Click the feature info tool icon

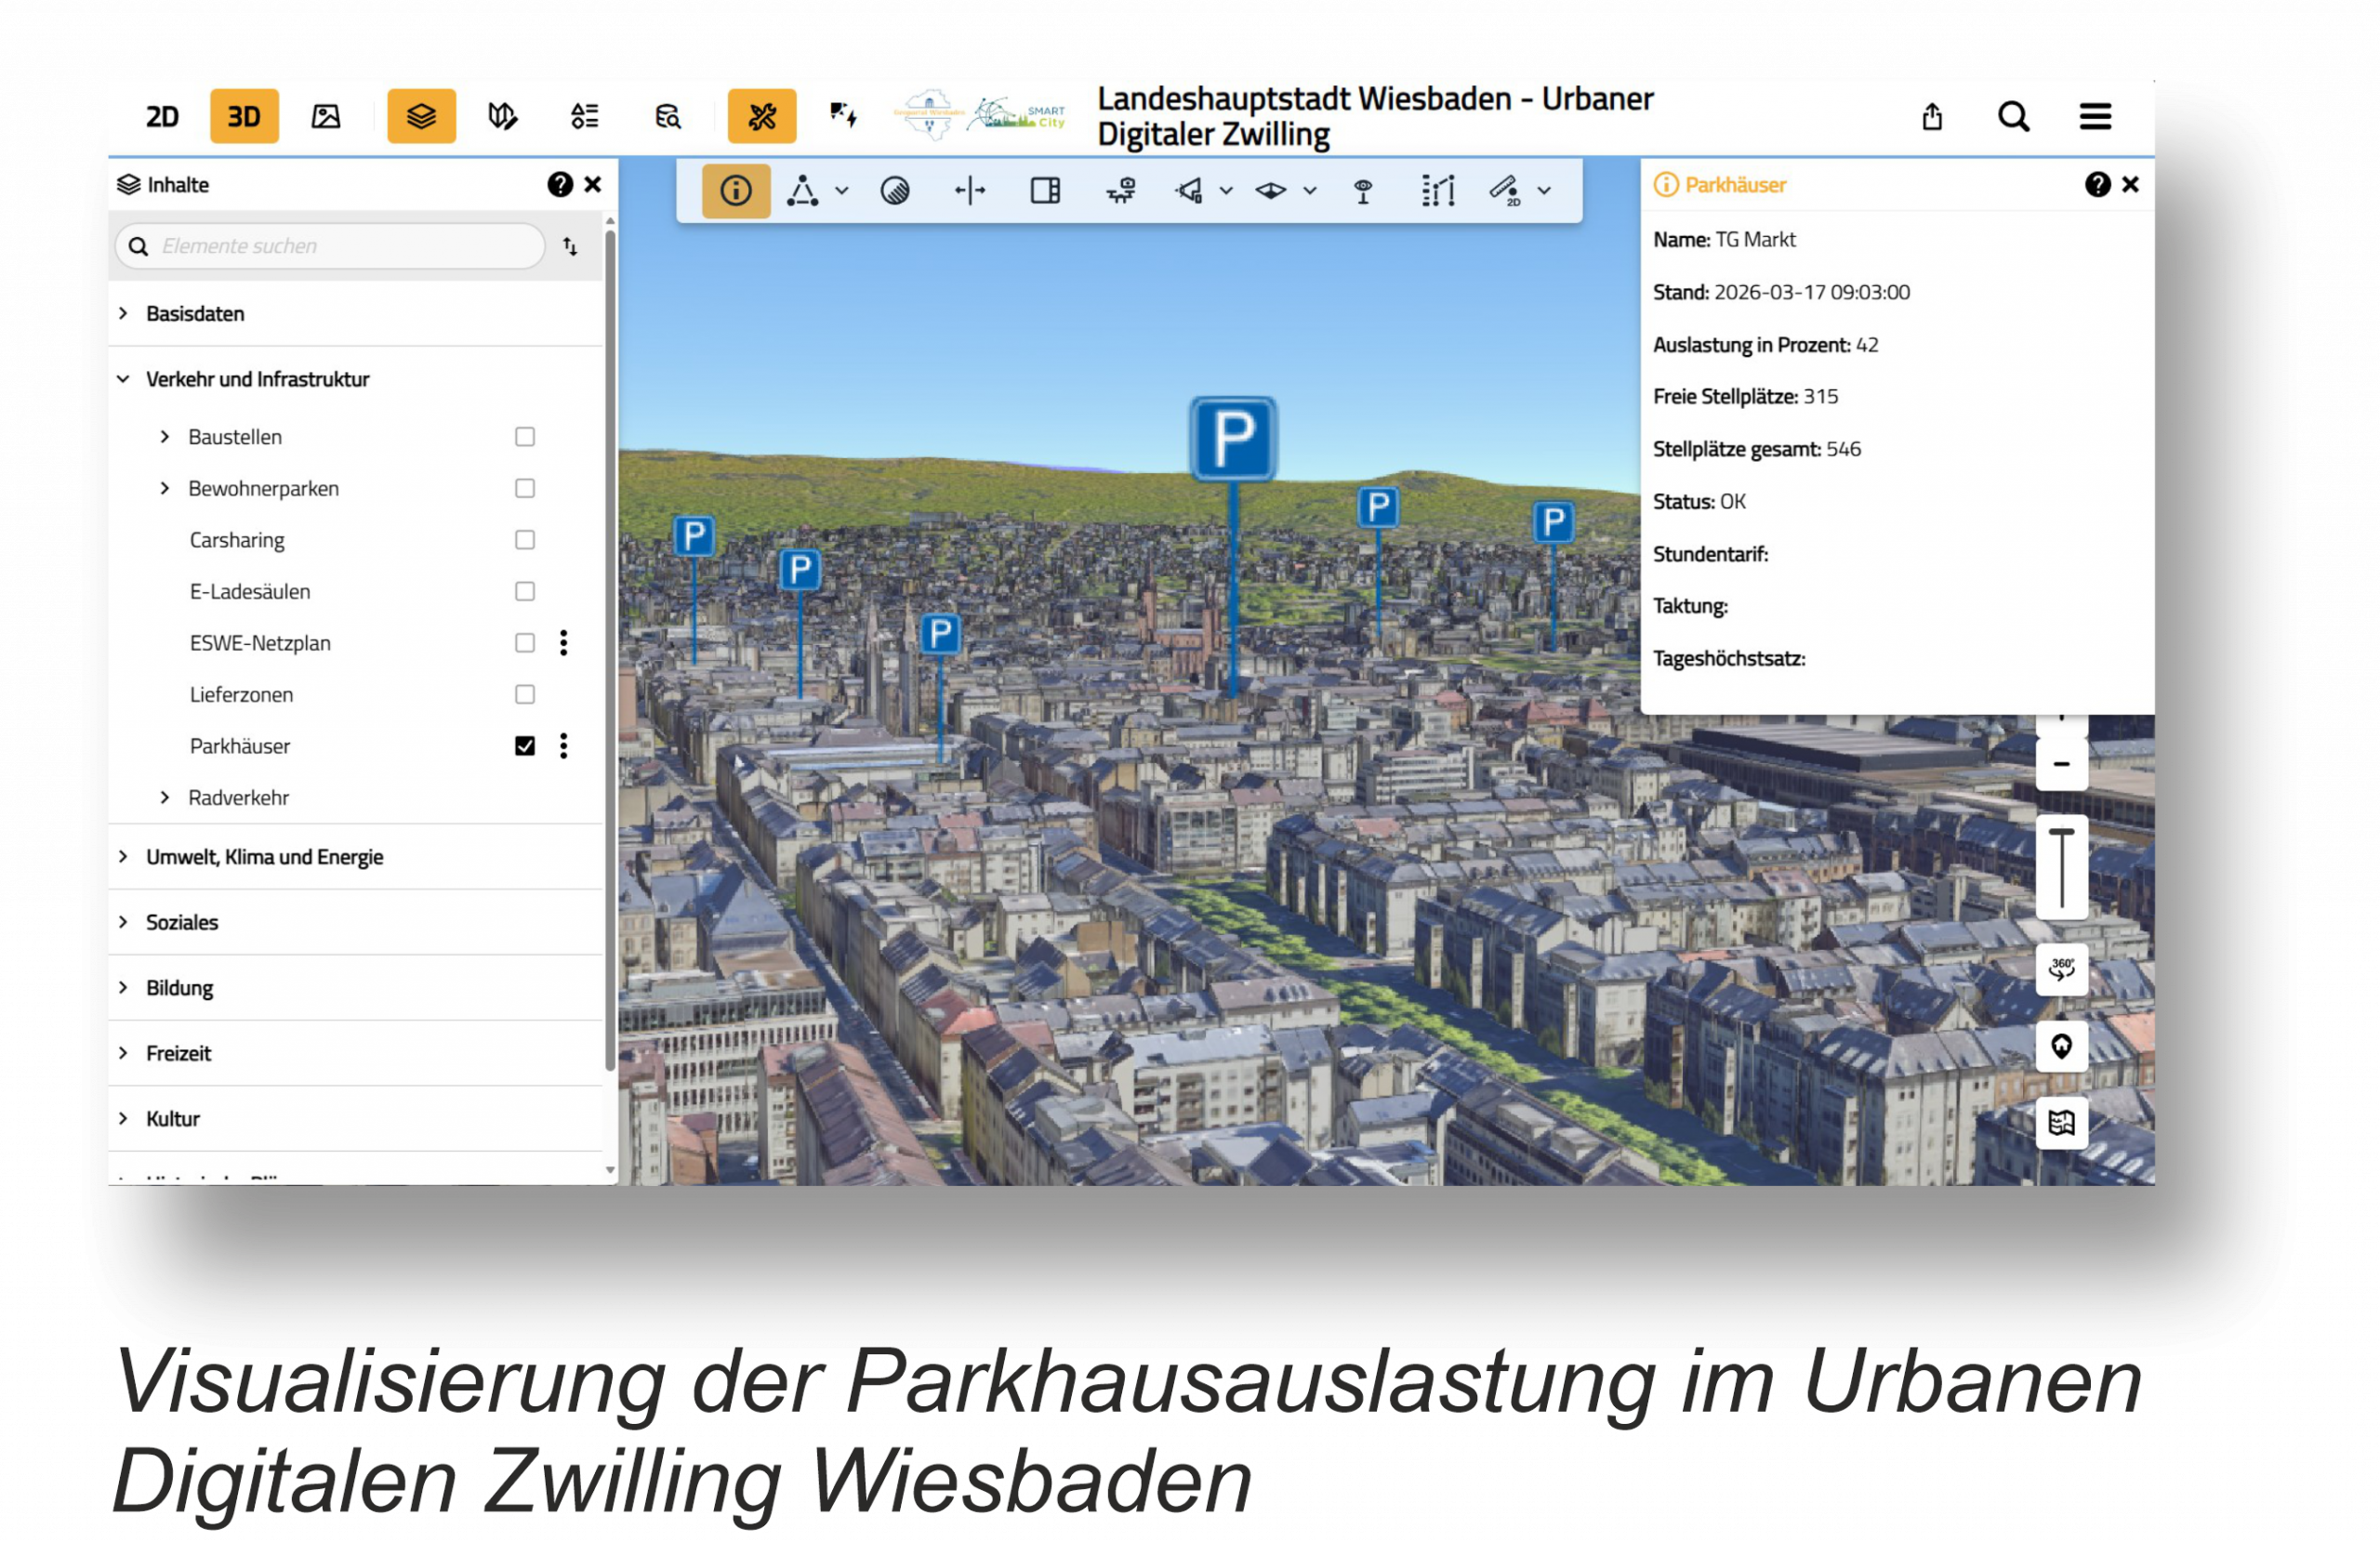736,190
